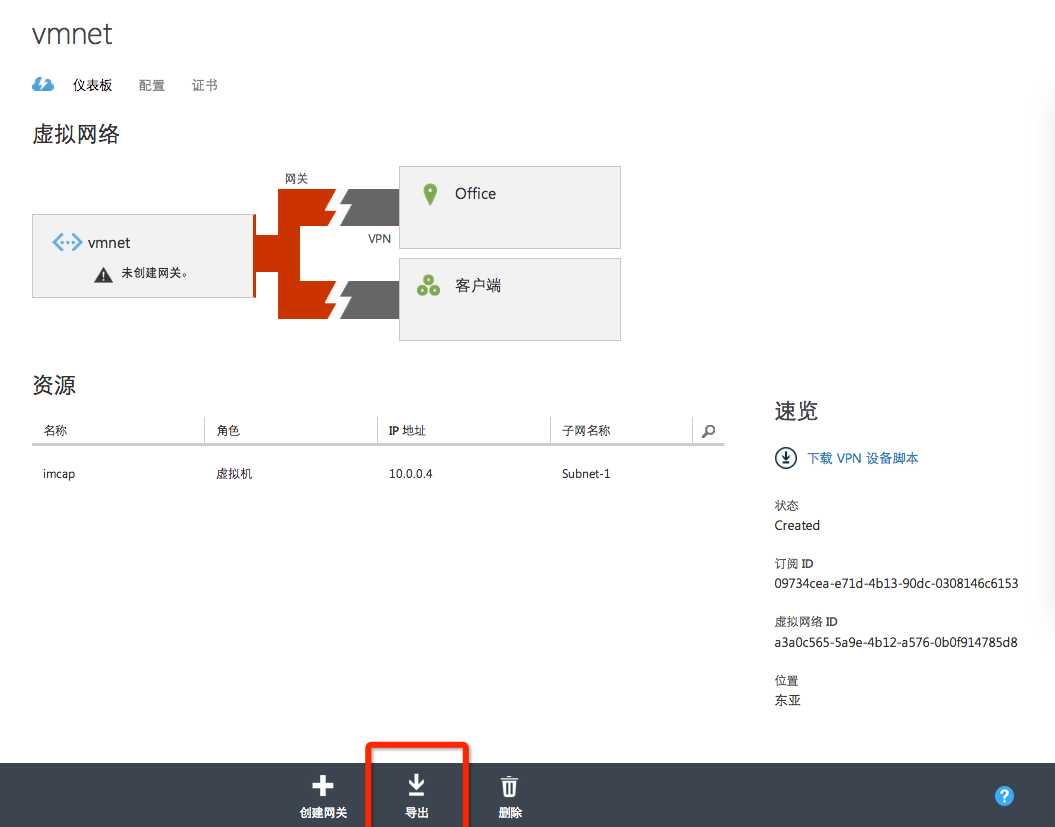
Task: Click the vmnet page title
Action: coord(72,34)
